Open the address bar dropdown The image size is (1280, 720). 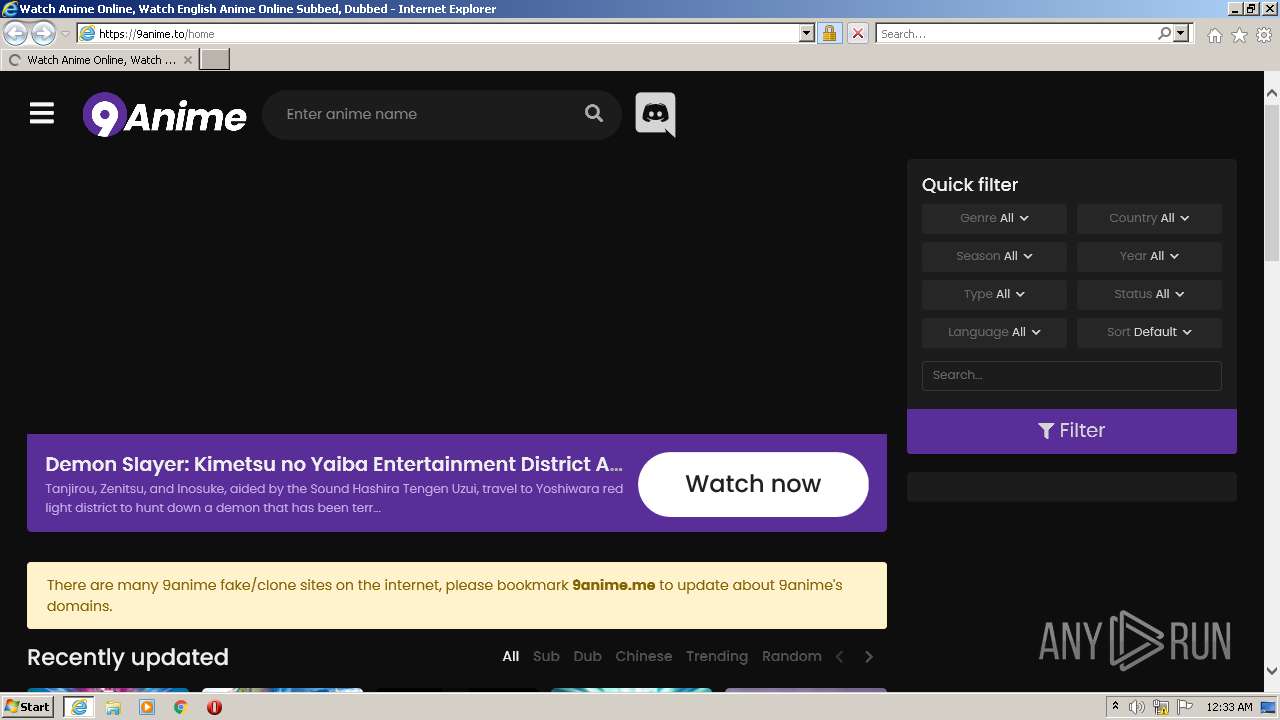coord(807,33)
